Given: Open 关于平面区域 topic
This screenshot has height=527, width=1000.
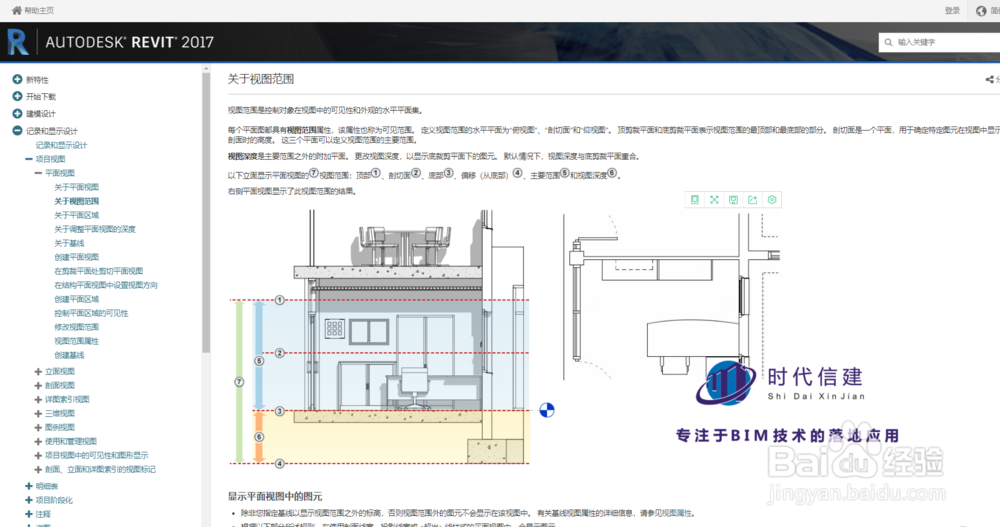Looking at the screenshot, I should pyautogui.click(x=77, y=215).
